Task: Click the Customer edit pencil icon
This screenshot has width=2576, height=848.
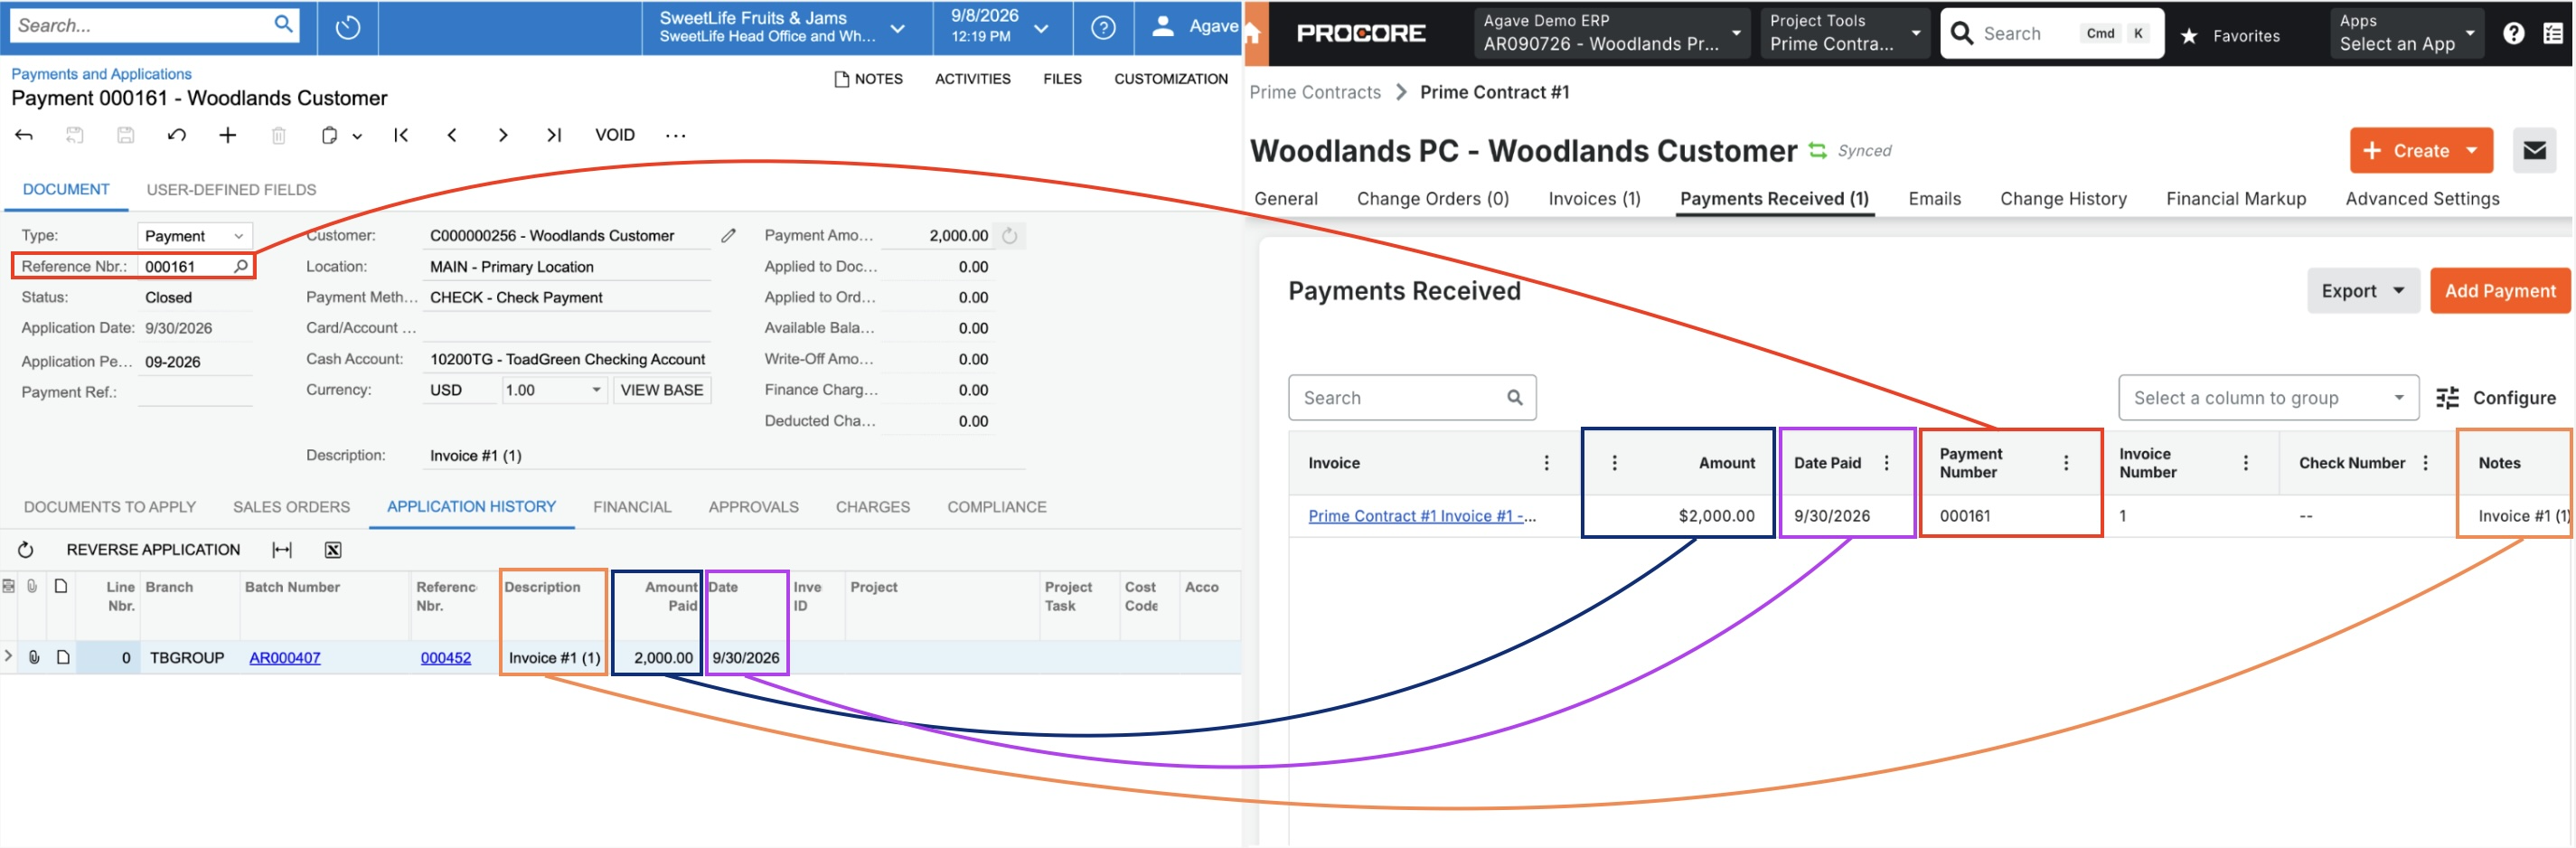Action: 729,236
